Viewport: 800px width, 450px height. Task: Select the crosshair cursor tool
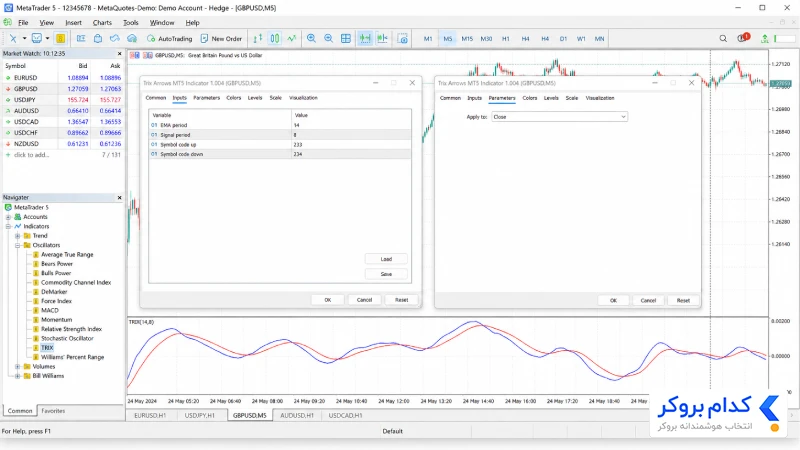click(13, 39)
